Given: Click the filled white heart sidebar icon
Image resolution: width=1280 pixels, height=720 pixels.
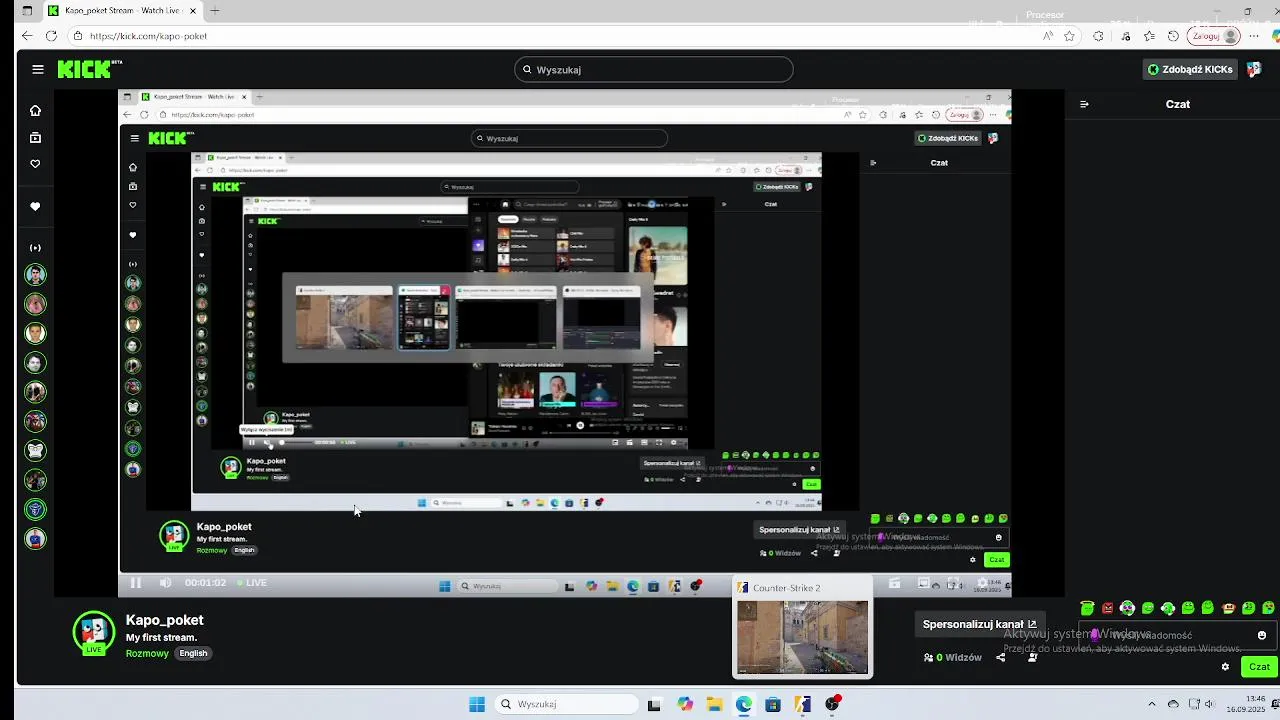Looking at the screenshot, I should click(x=35, y=207).
